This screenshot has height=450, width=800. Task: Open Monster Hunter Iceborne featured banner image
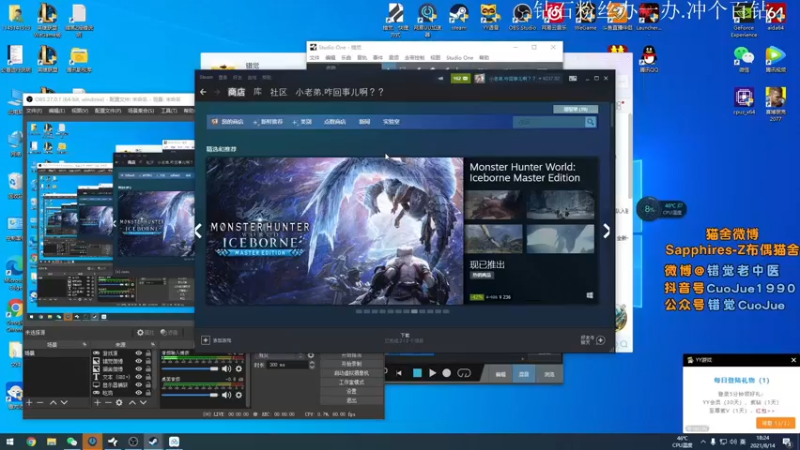click(x=335, y=231)
